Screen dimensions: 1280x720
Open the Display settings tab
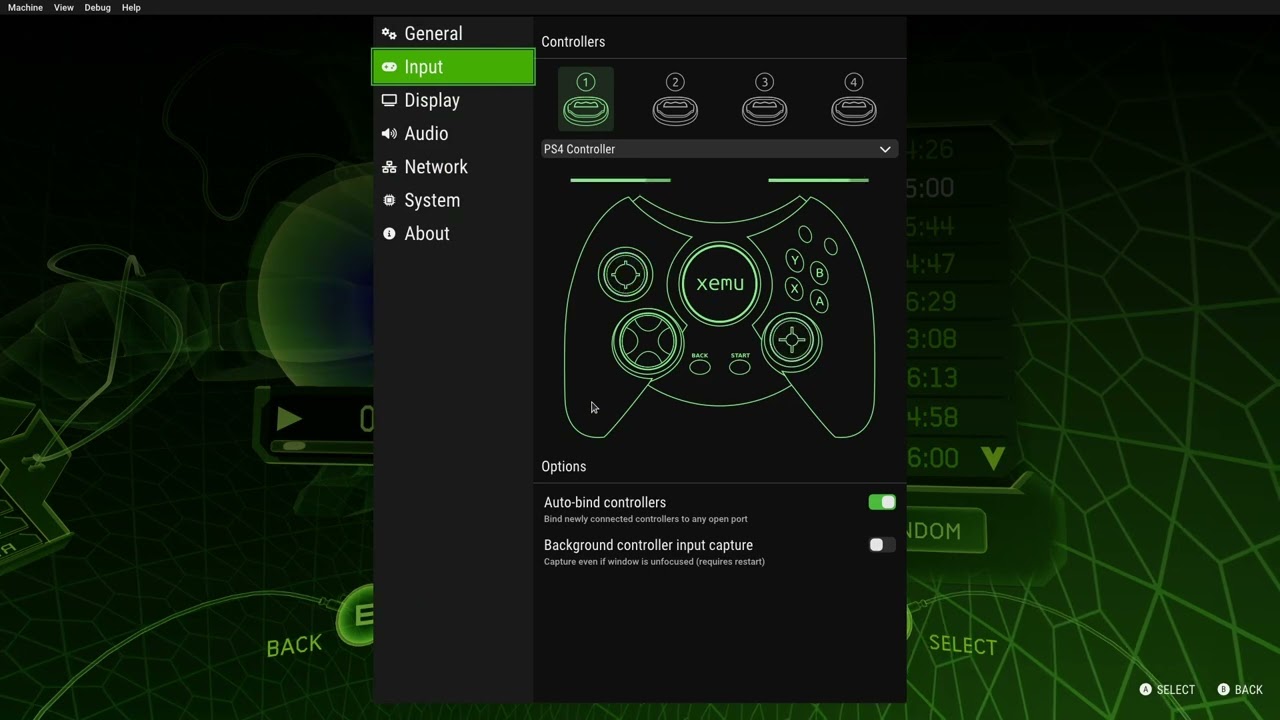(x=453, y=100)
